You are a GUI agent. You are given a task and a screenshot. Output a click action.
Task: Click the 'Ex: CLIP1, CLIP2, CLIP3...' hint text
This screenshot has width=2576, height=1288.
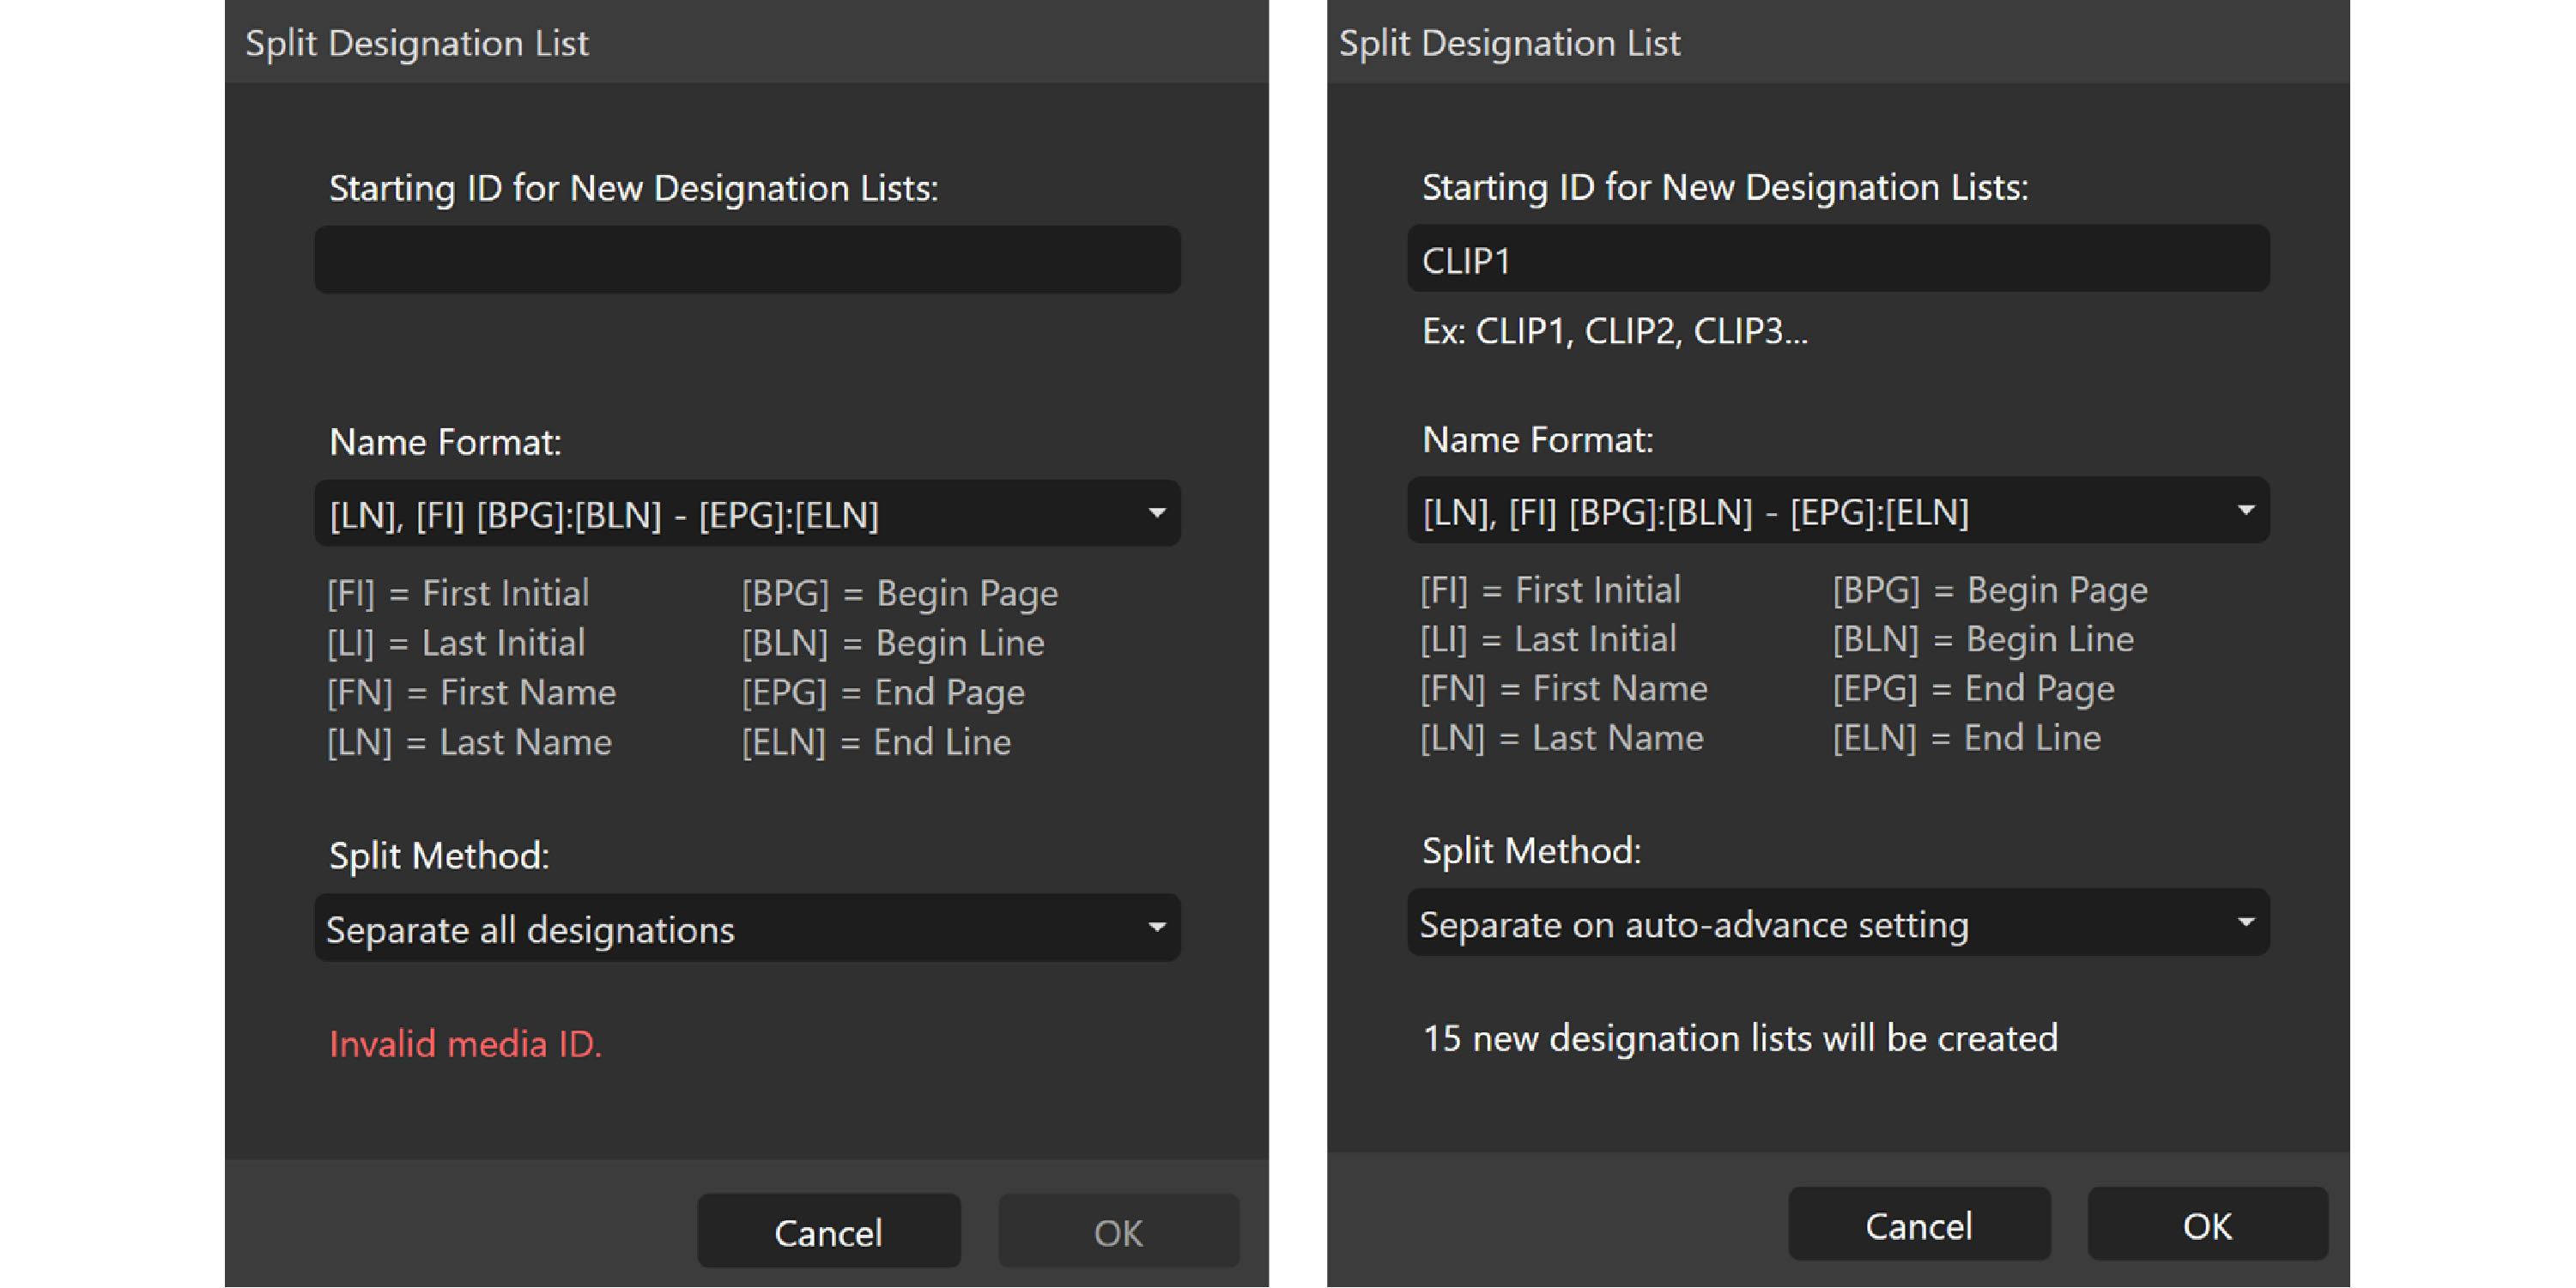point(1614,331)
